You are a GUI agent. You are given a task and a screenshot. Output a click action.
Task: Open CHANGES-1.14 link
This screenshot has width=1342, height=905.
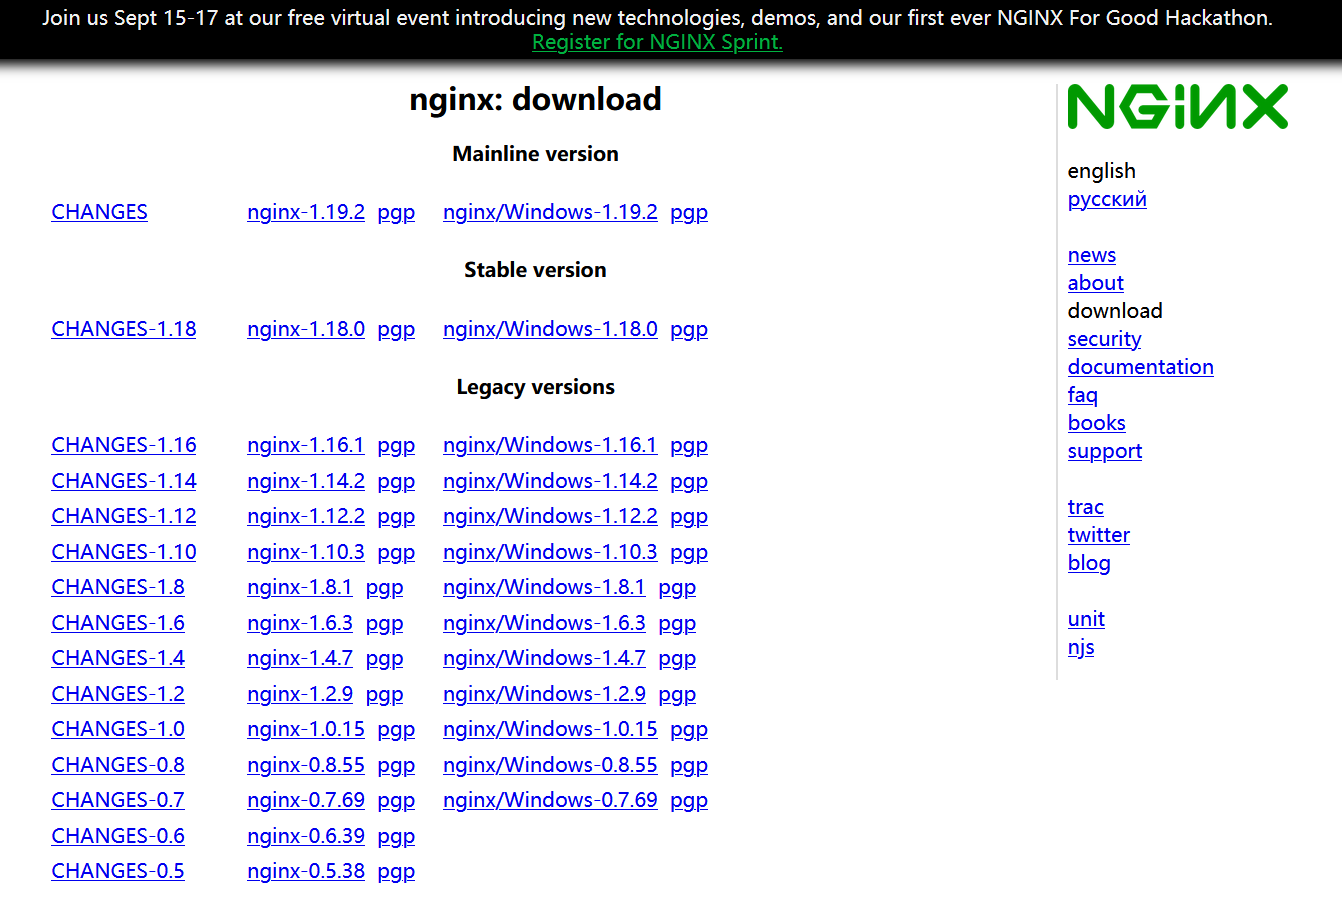(x=124, y=481)
